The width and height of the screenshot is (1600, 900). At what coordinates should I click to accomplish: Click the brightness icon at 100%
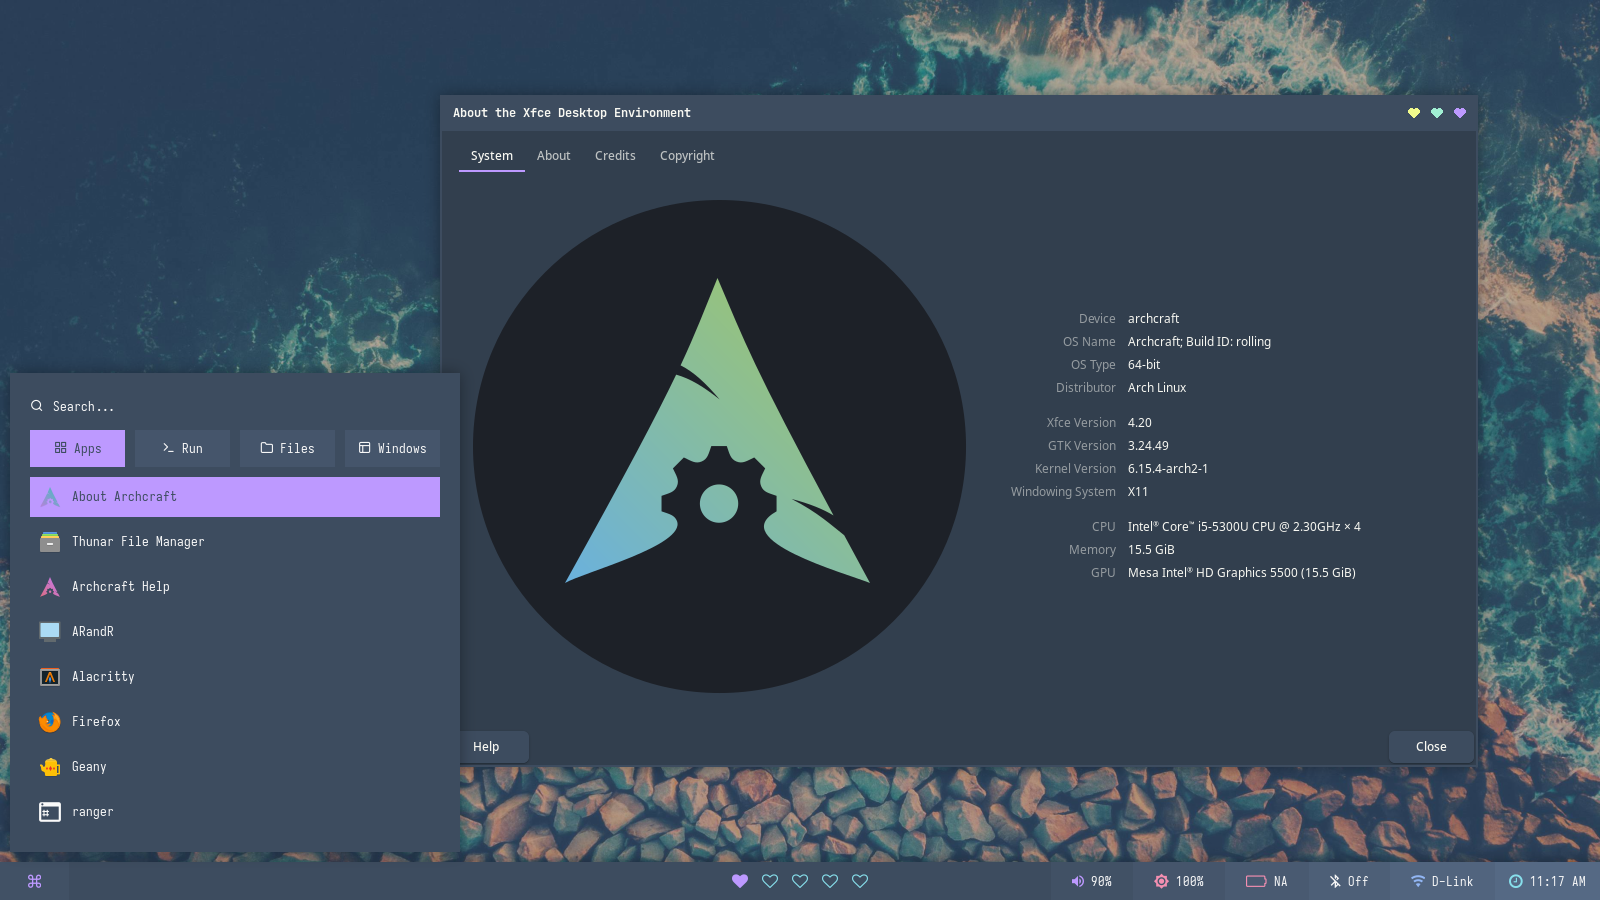pos(1161,881)
